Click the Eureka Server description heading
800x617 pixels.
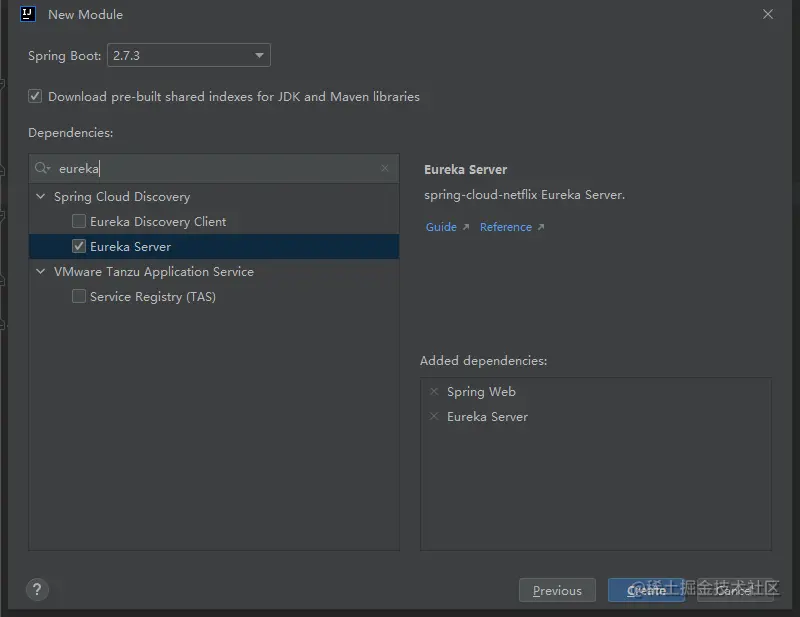[x=465, y=169]
